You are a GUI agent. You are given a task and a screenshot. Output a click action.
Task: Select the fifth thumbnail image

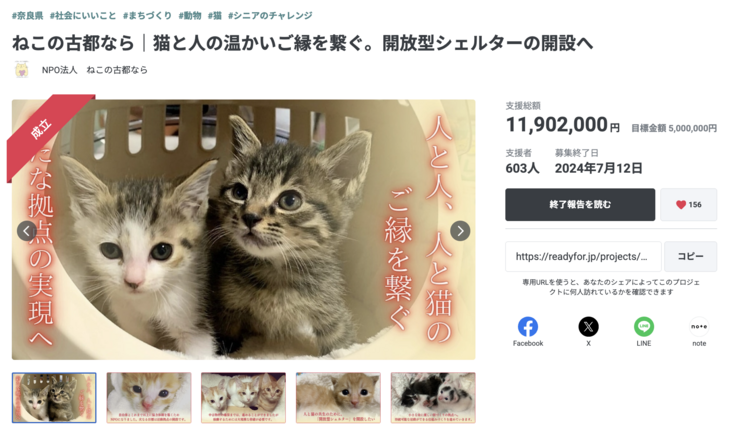(432, 398)
